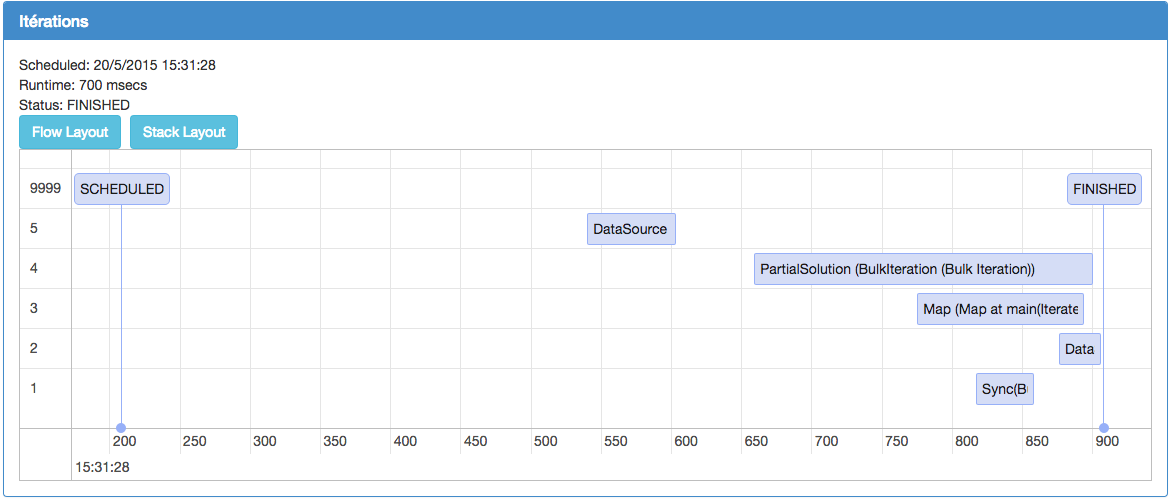Viewport: 1174px width, 502px height.
Task: Click the blue dot under FINISHED line
Action: pos(1104,428)
